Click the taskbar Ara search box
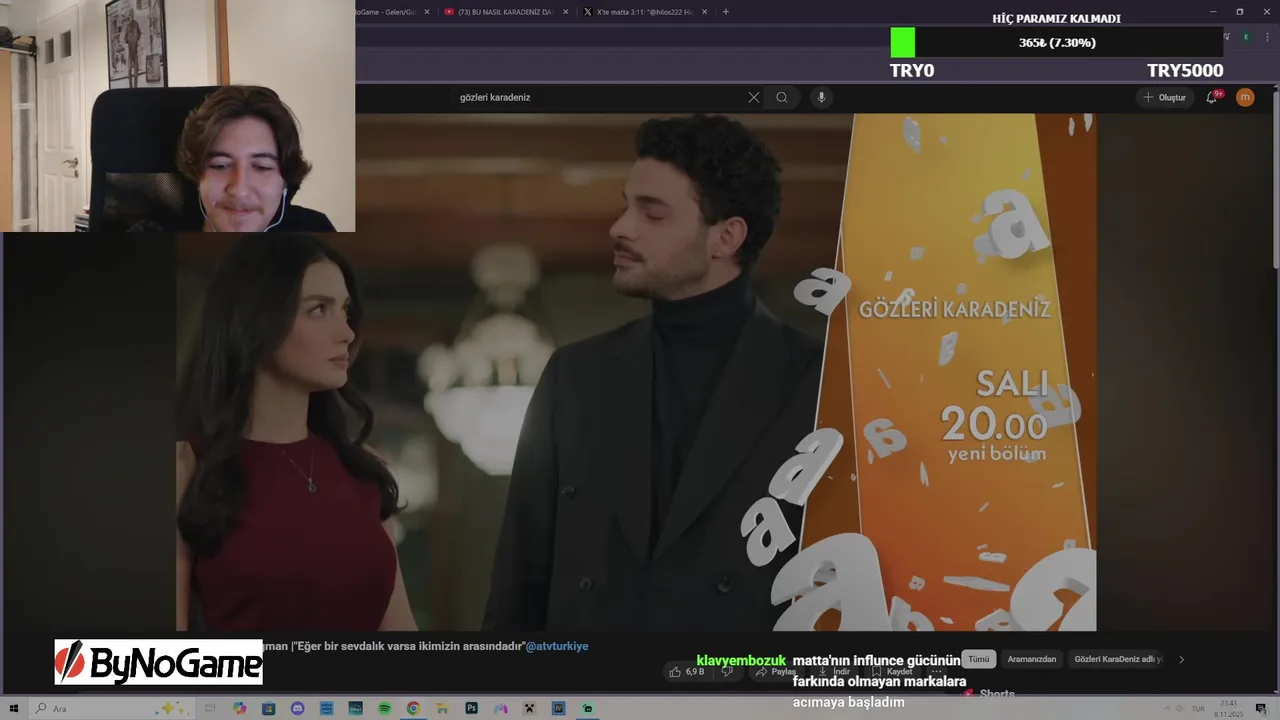Viewport: 1280px width, 720px height. click(112, 708)
